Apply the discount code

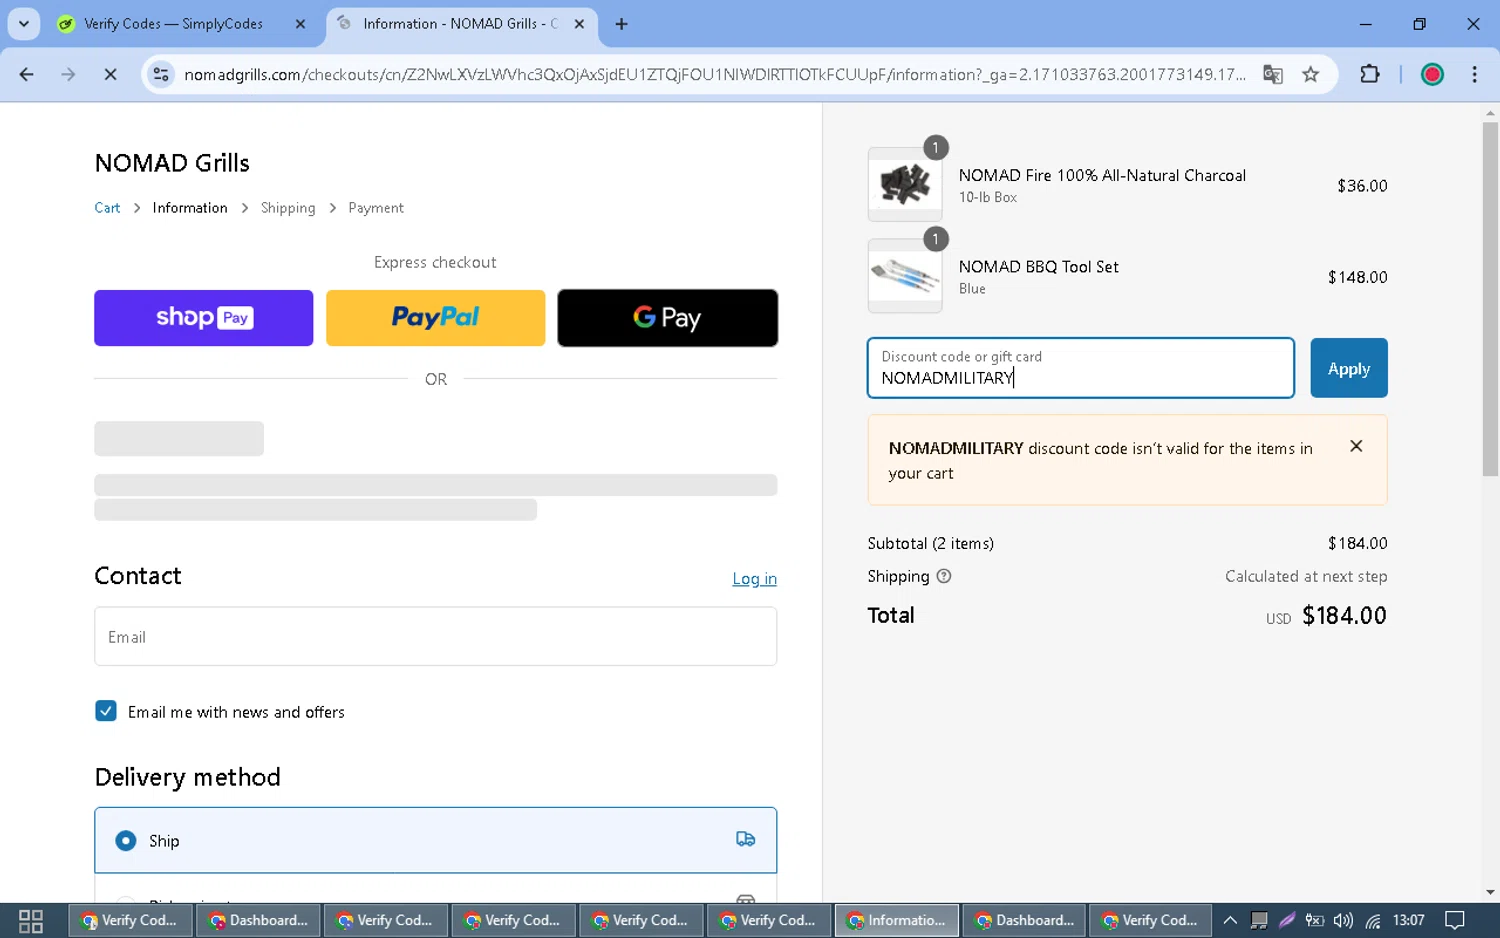pyautogui.click(x=1349, y=368)
